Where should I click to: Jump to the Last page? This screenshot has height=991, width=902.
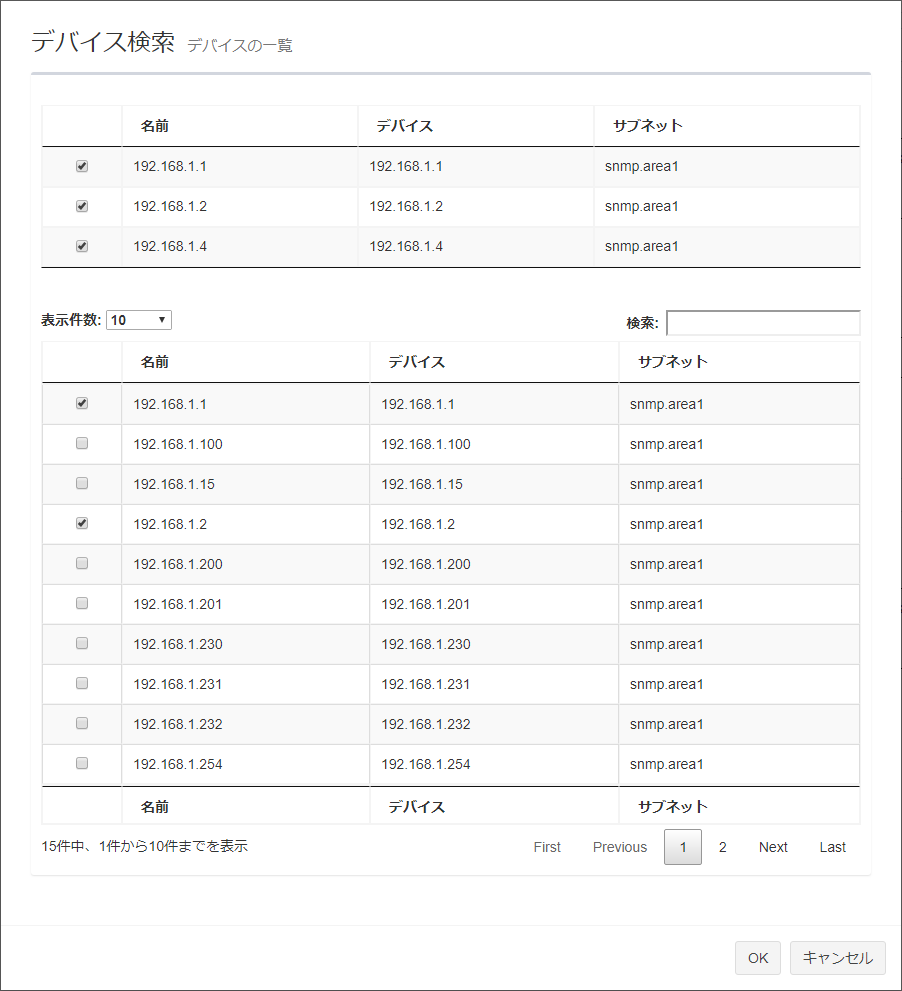(833, 847)
